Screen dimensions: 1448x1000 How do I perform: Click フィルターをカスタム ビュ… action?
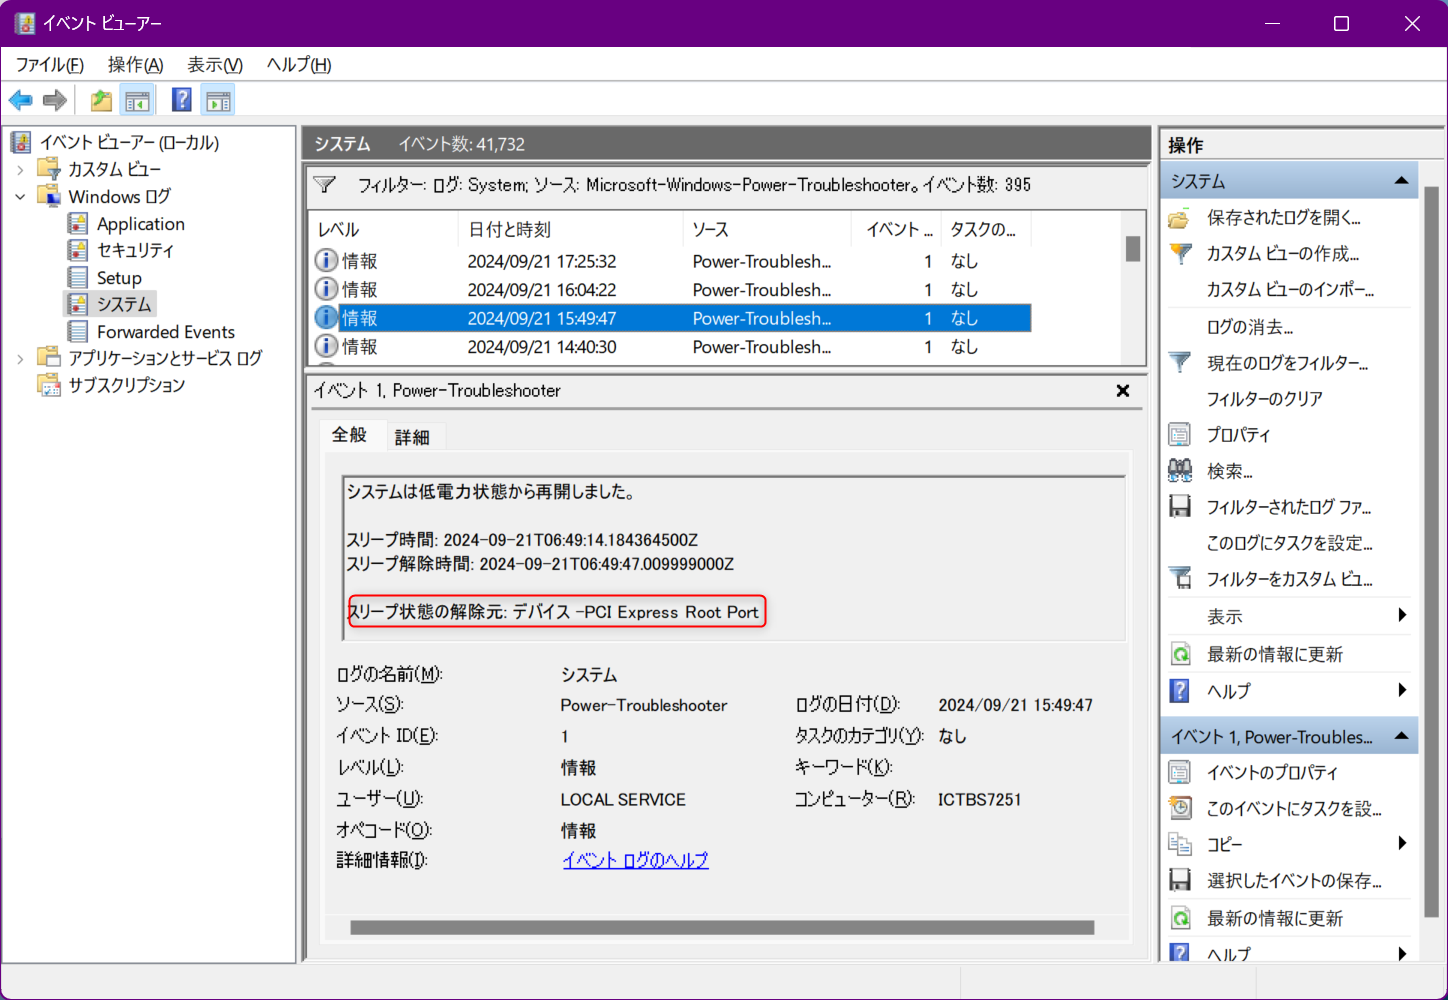point(1289,579)
